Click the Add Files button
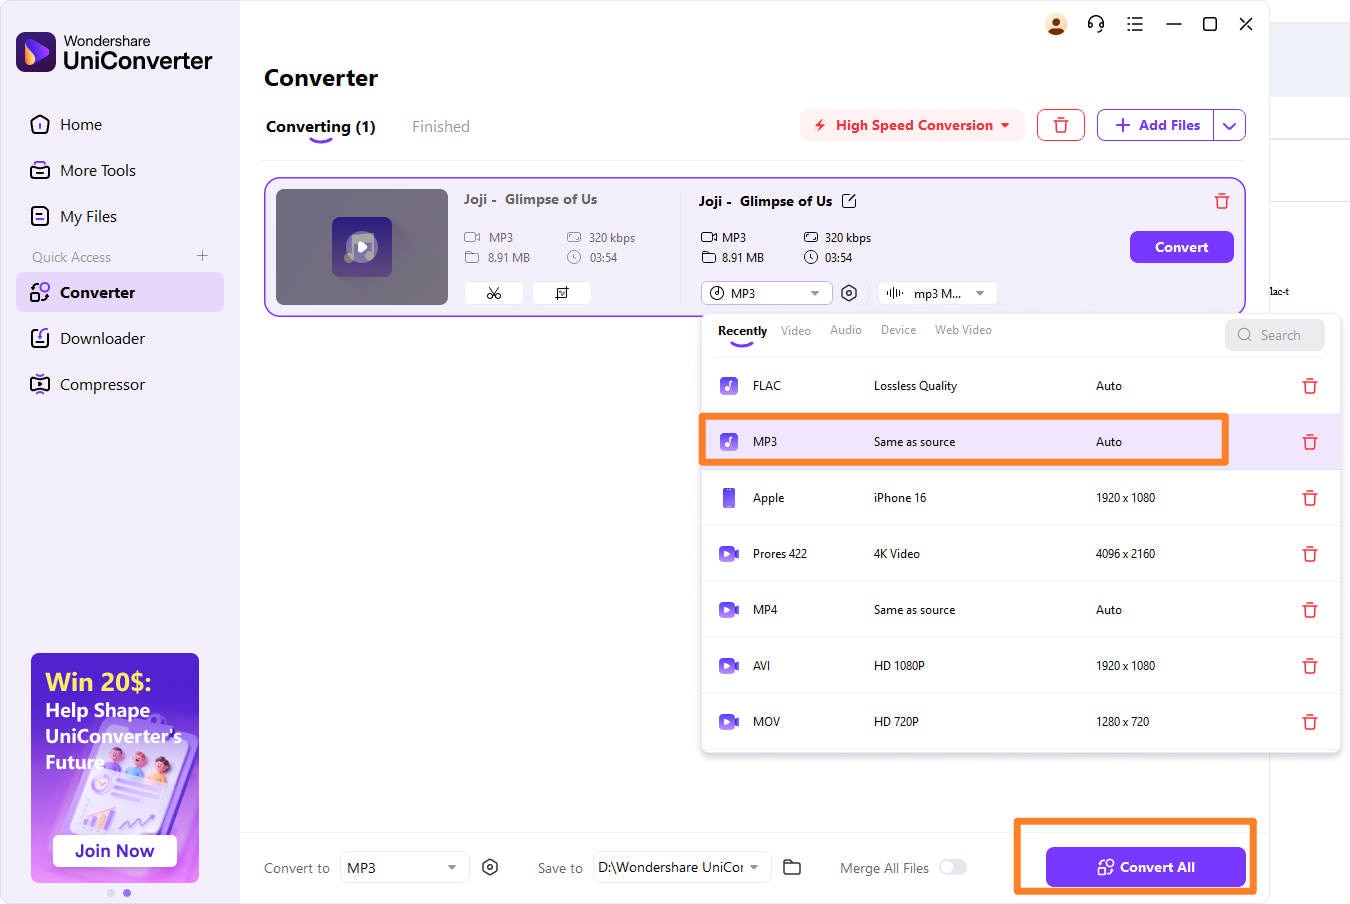The height and width of the screenshot is (904, 1350). (x=1156, y=125)
